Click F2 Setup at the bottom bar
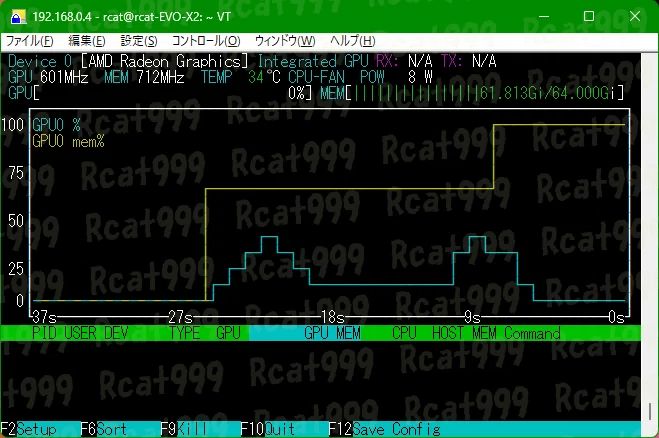This screenshot has height=438, width=659. (29, 429)
